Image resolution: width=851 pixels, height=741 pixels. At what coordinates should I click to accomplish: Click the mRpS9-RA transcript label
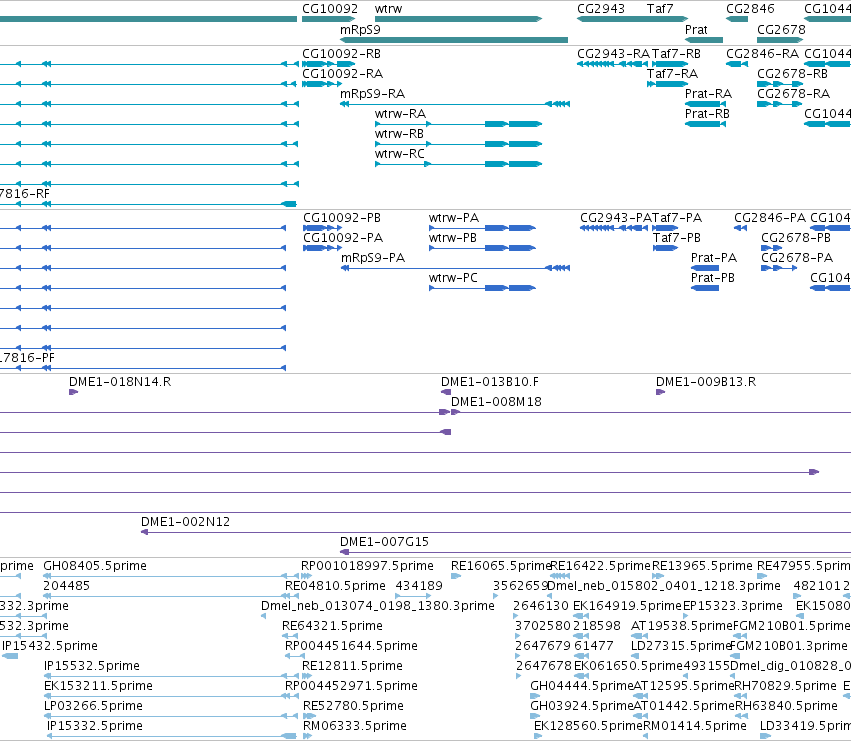point(372,94)
